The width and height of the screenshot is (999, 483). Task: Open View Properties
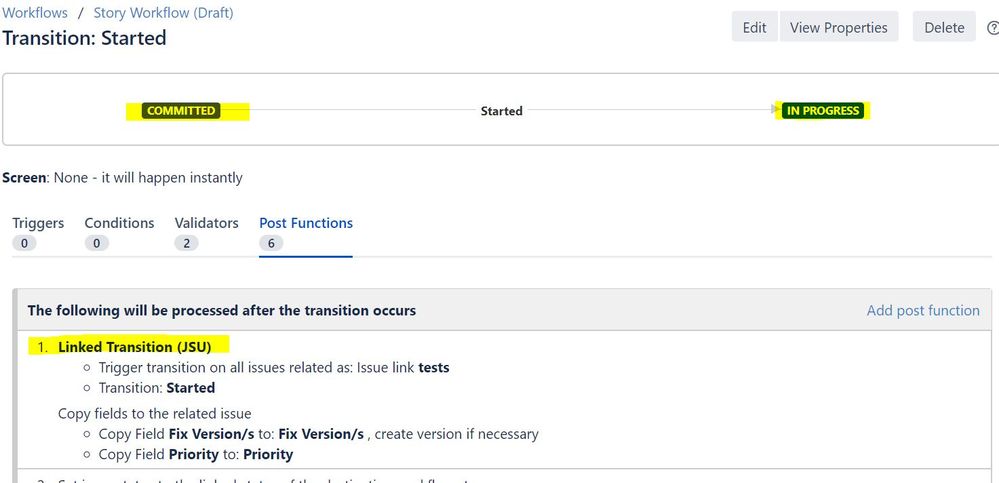click(838, 27)
